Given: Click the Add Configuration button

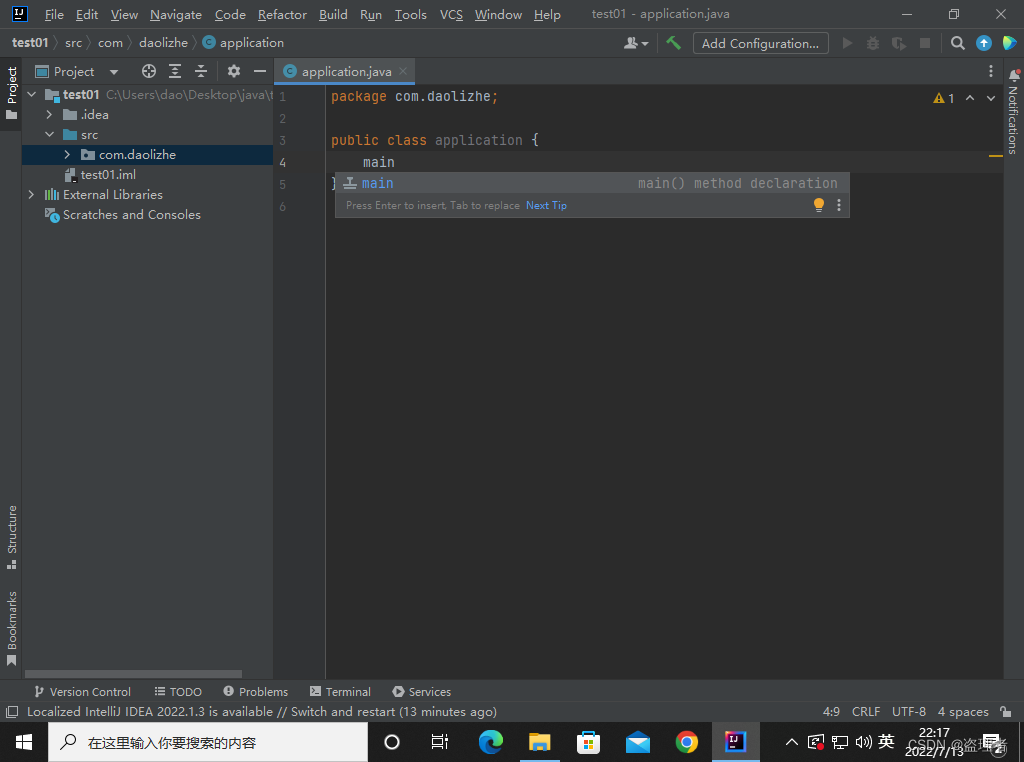Looking at the screenshot, I should pos(760,43).
